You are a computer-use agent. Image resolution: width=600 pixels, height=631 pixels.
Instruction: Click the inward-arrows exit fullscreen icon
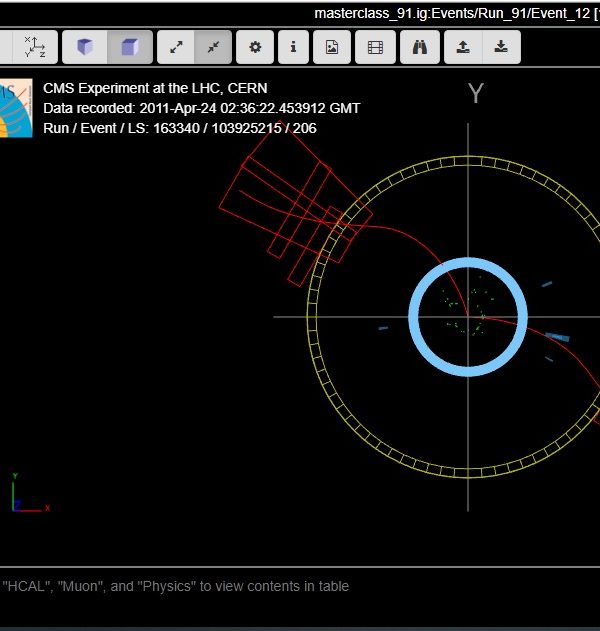coord(213,47)
